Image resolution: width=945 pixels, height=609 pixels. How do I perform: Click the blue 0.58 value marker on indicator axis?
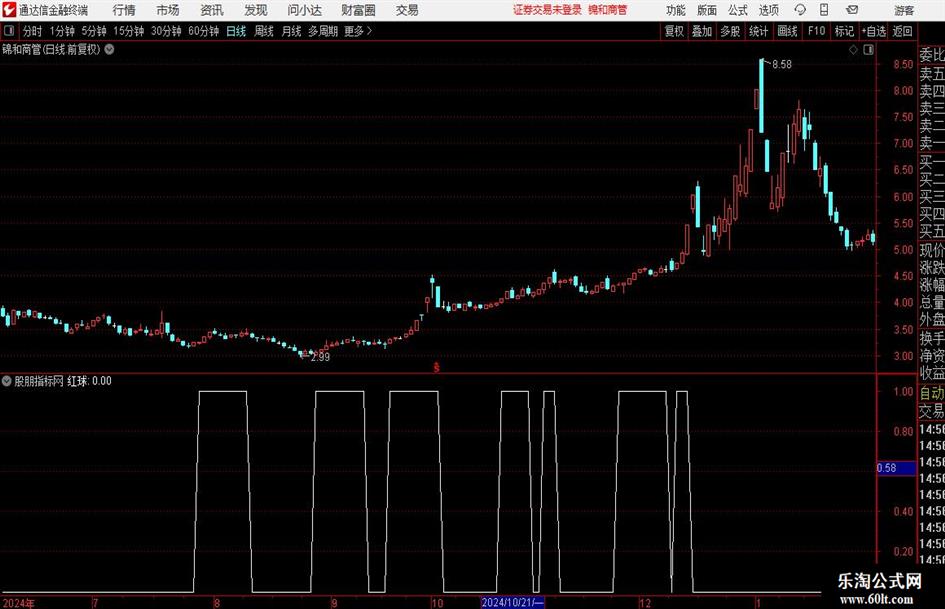(x=897, y=468)
